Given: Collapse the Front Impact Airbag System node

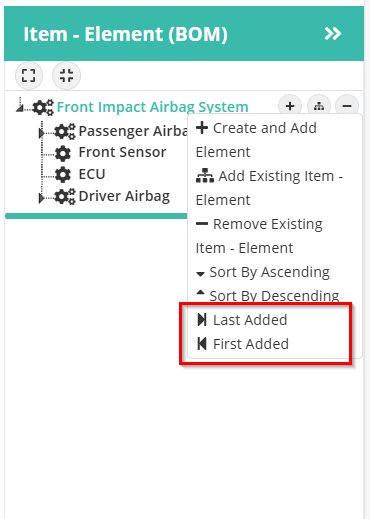Looking at the screenshot, I should click(20, 107).
